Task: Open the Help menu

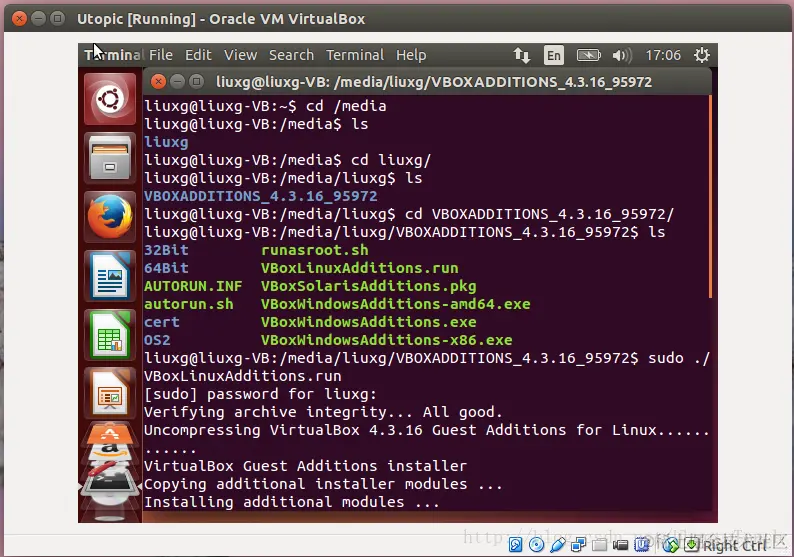Action: click(x=411, y=55)
